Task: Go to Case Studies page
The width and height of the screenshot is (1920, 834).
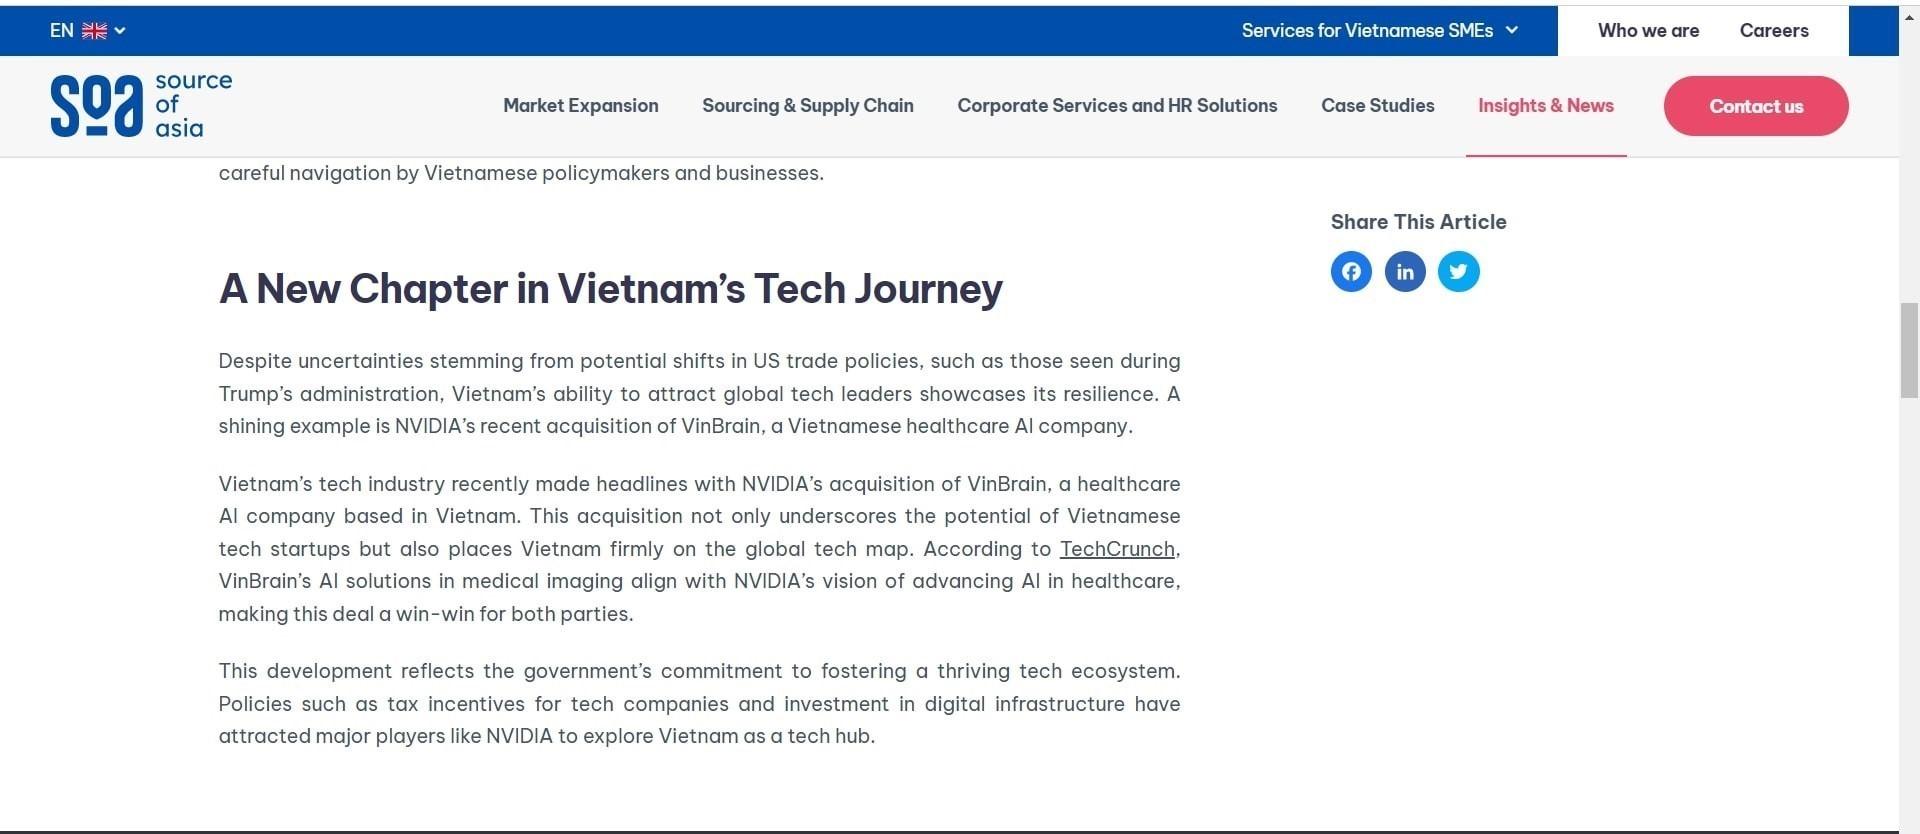Action: pyautogui.click(x=1377, y=106)
